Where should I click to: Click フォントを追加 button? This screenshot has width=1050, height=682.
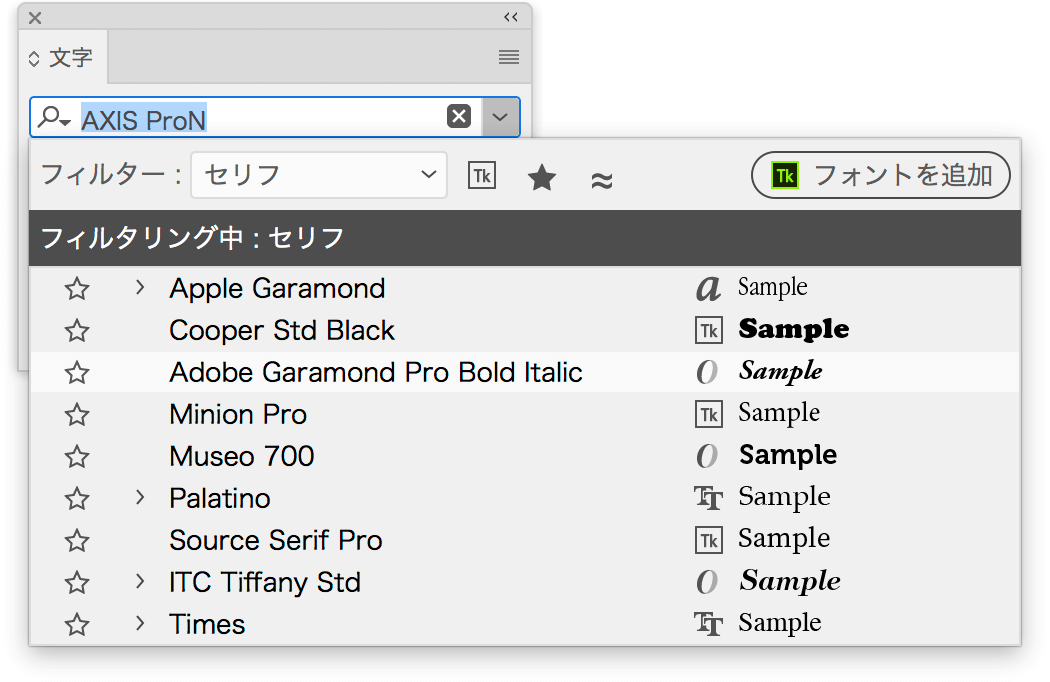881,176
